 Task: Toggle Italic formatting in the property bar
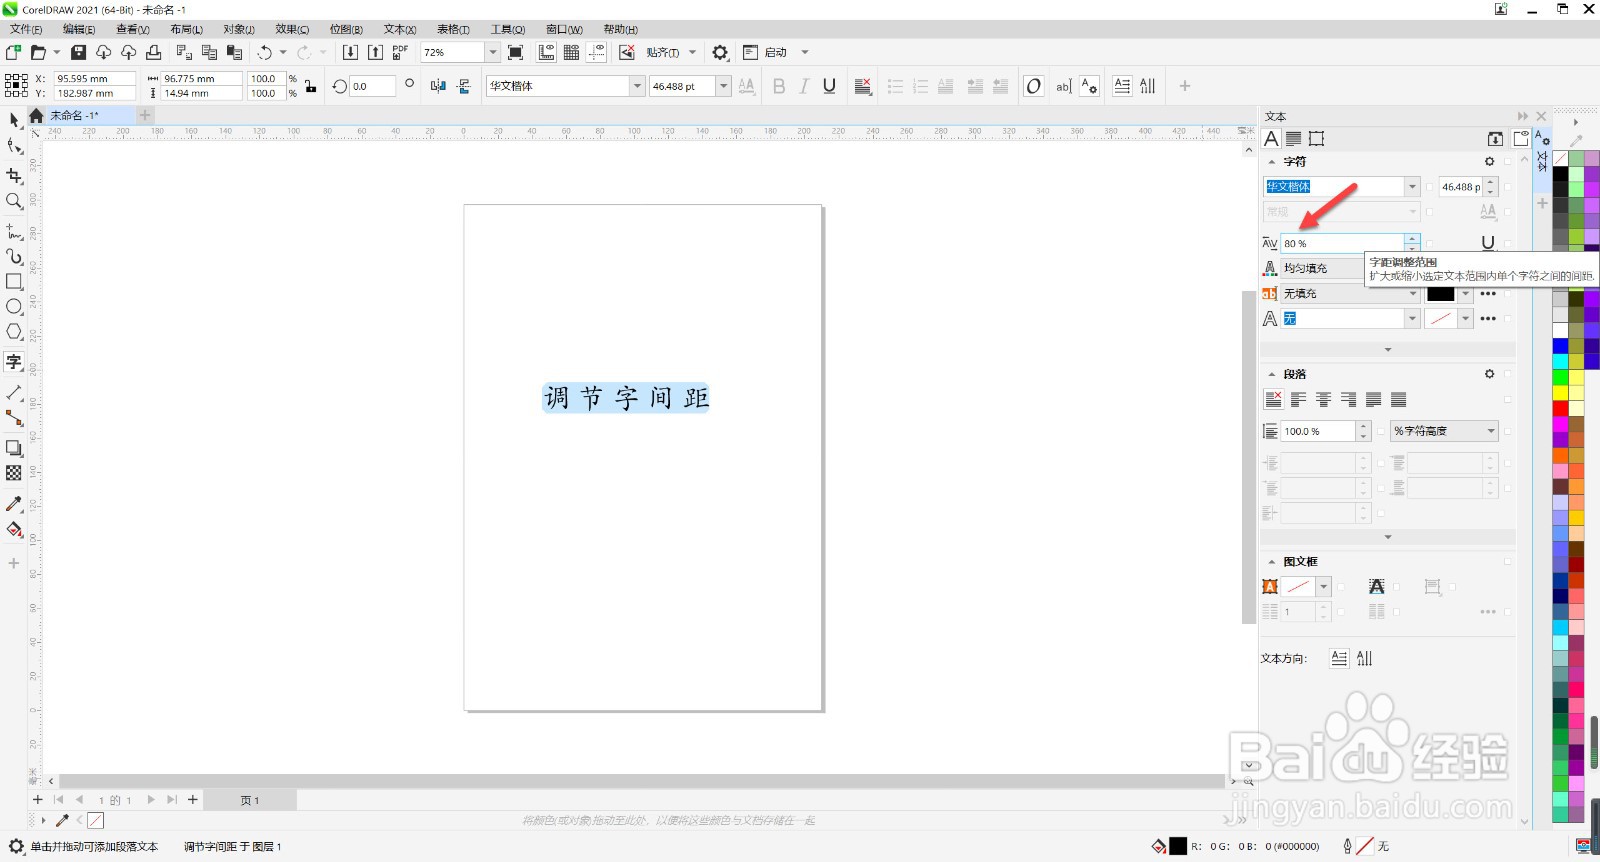[804, 86]
